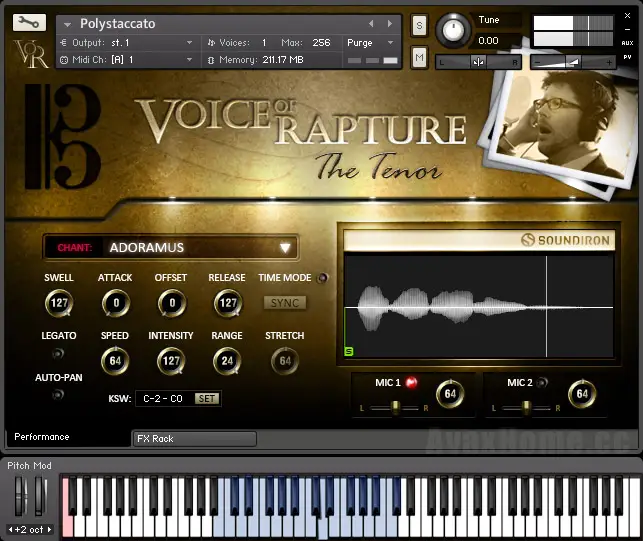643x541 pixels.
Task: Click the Swell knob
Action: click(59, 303)
